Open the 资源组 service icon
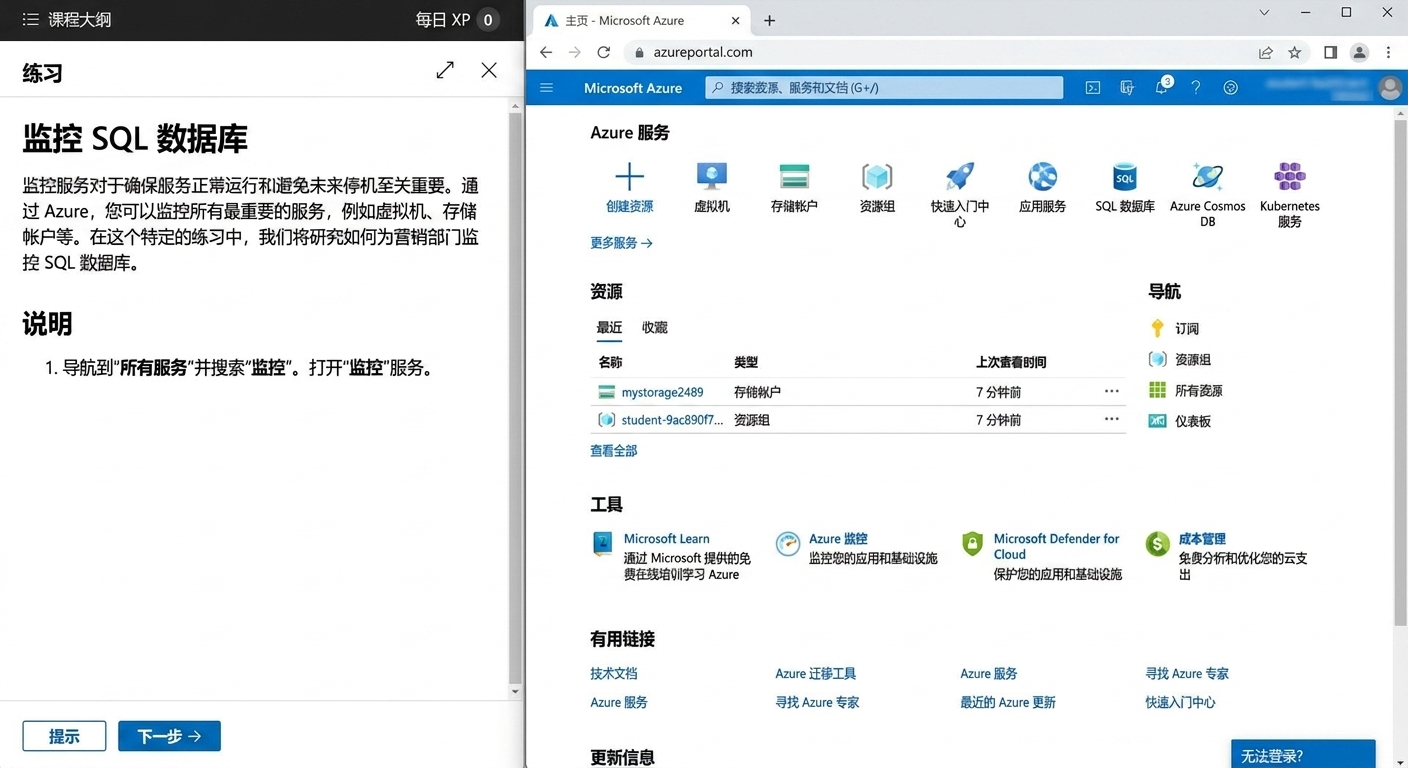The width and height of the screenshot is (1408, 768). click(x=877, y=177)
